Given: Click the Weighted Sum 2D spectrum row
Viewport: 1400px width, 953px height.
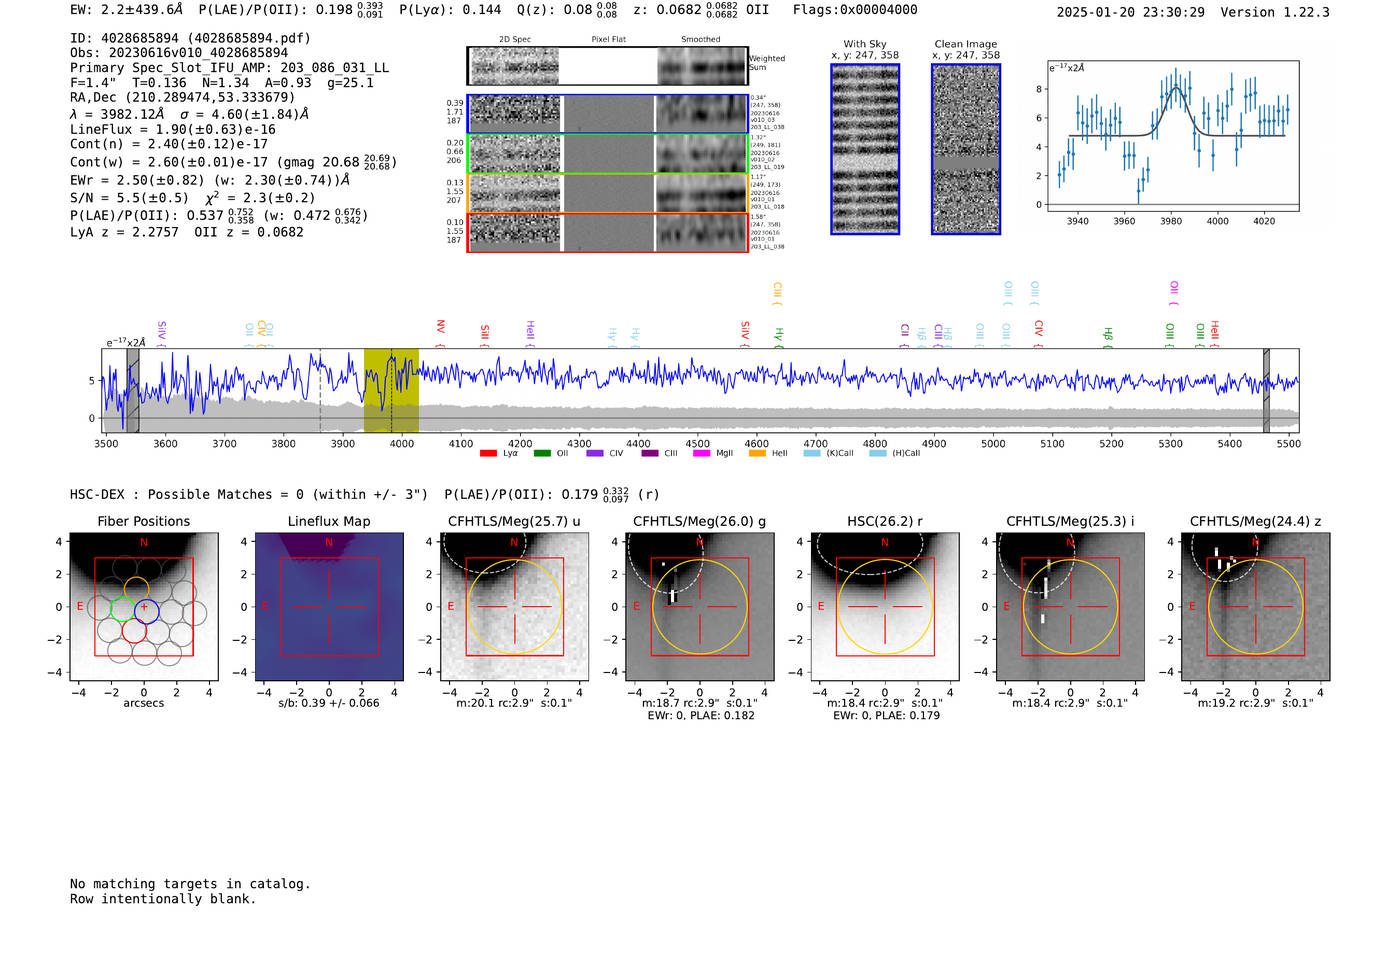Looking at the screenshot, I should coord(607,66).
